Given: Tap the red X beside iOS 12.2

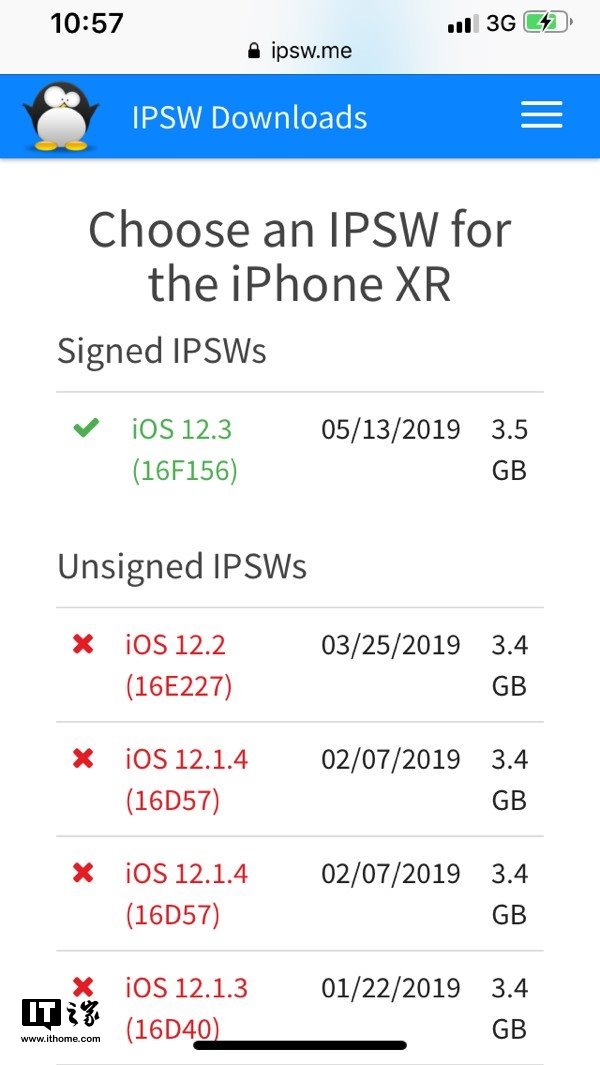Looking at the screenshot, I should pos(83,644).
